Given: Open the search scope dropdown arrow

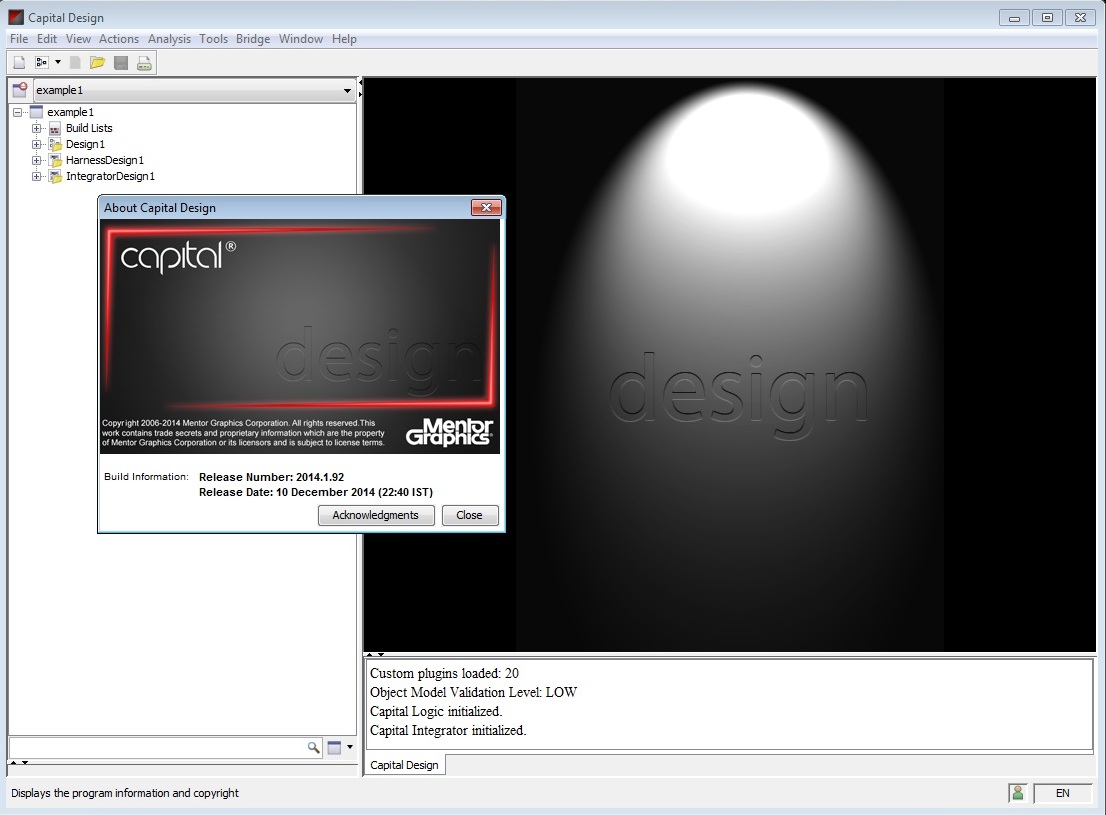Looking at the screenshot, I should (x=350, y=747).
